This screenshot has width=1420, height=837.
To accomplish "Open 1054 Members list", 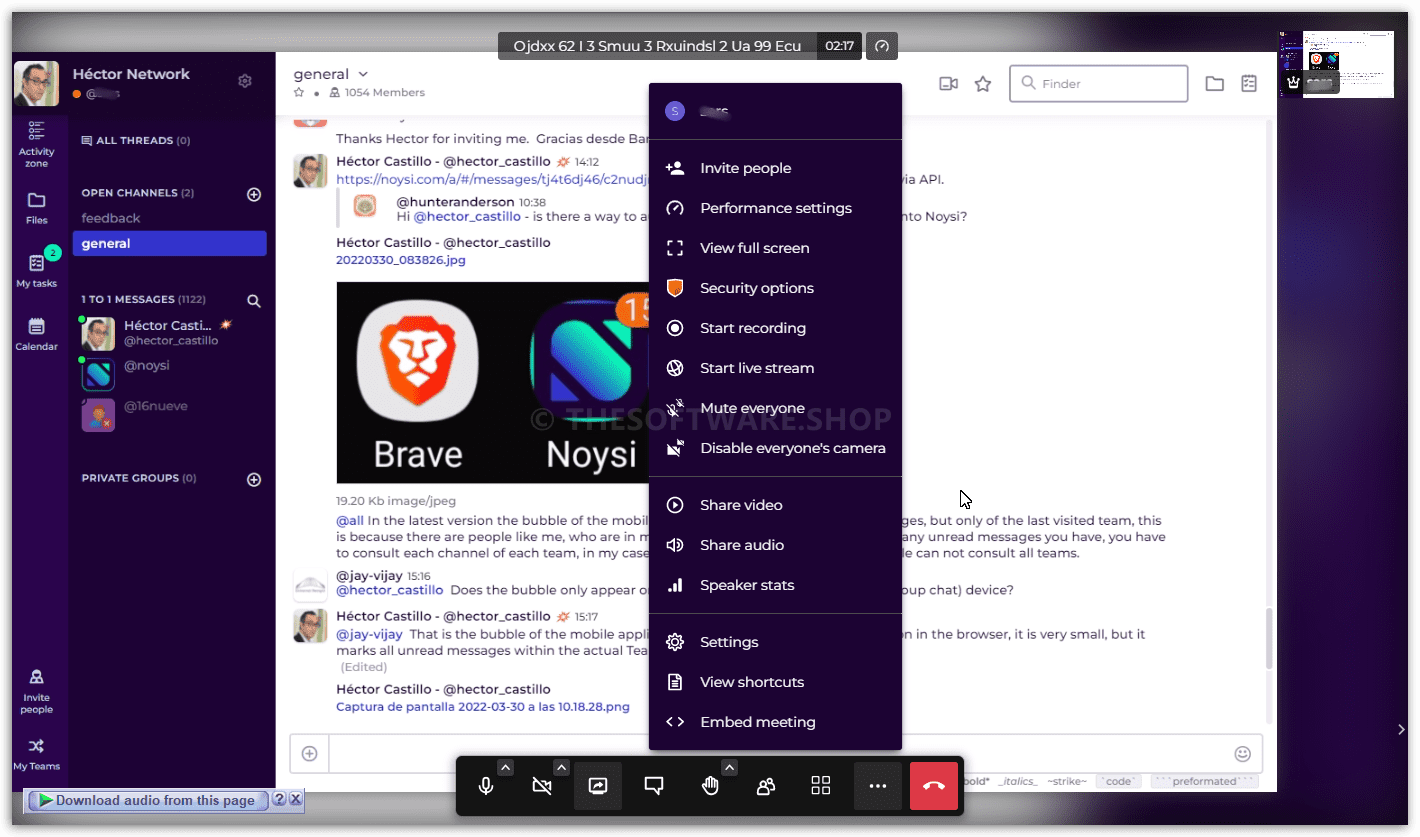I will 377,92.
